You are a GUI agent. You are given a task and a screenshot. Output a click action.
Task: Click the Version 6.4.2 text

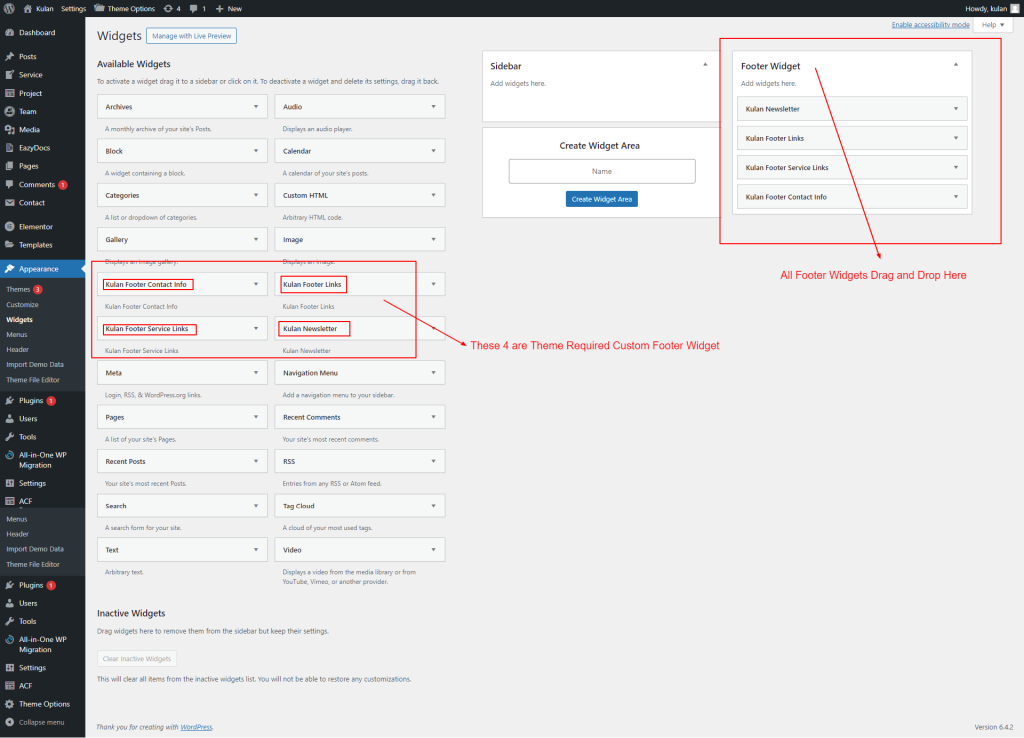[993, 727]
